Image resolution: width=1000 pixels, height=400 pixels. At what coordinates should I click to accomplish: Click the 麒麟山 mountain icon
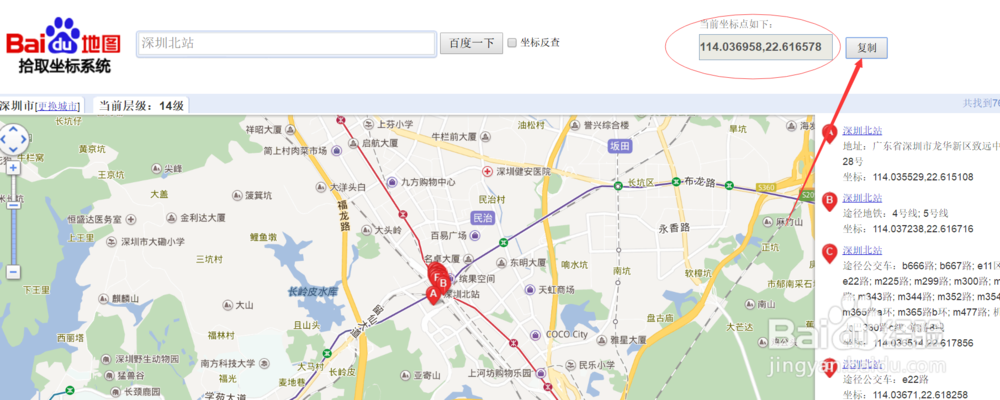(x=104, y=298)
